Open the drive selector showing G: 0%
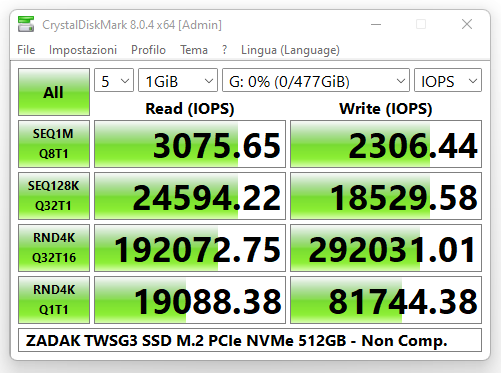 [316, 80]
